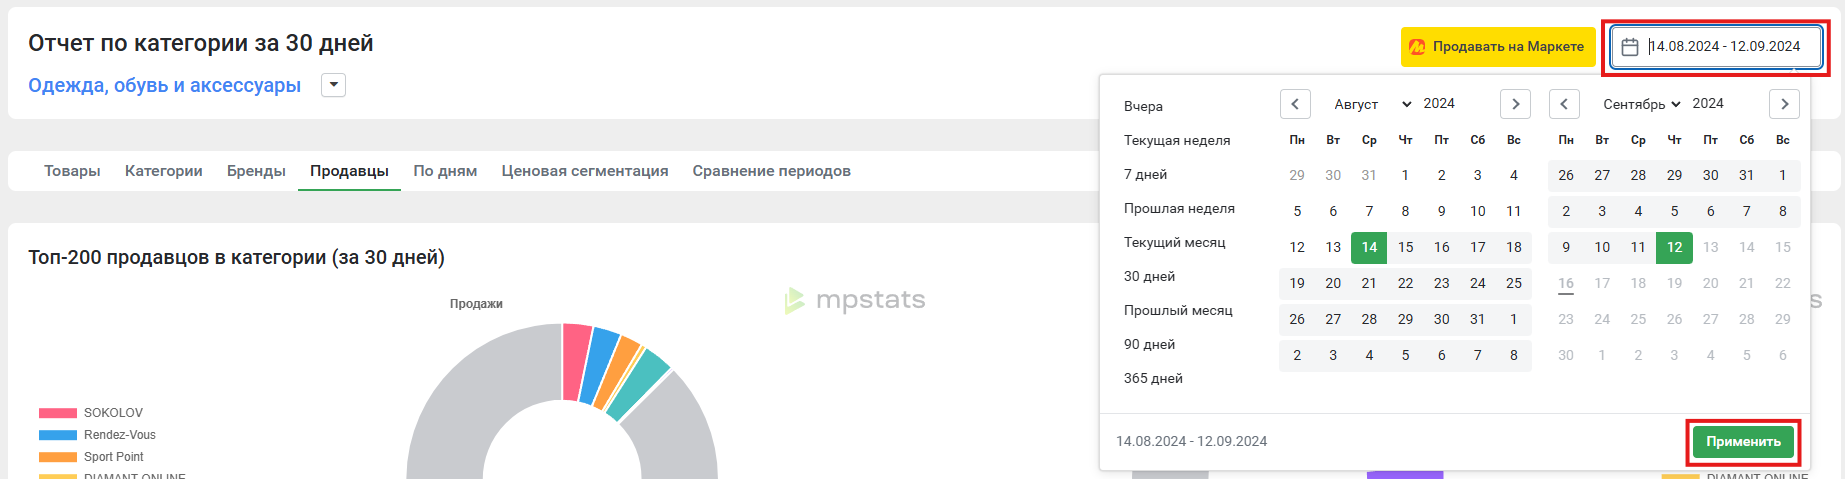Go to previous month in August calendar

point(1295,104)
